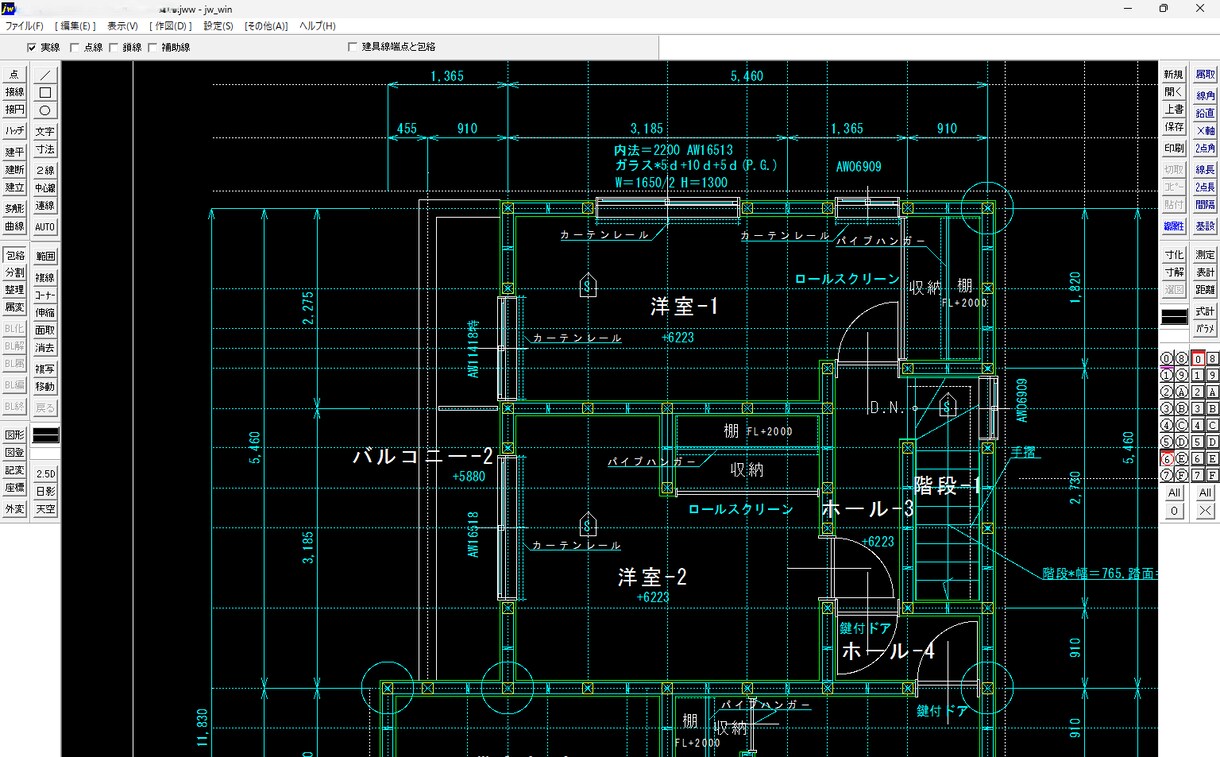This screenshot has width=1220, height=757.
Task: Activate the AUTO mode button
Action: click(x=45, y=227)
